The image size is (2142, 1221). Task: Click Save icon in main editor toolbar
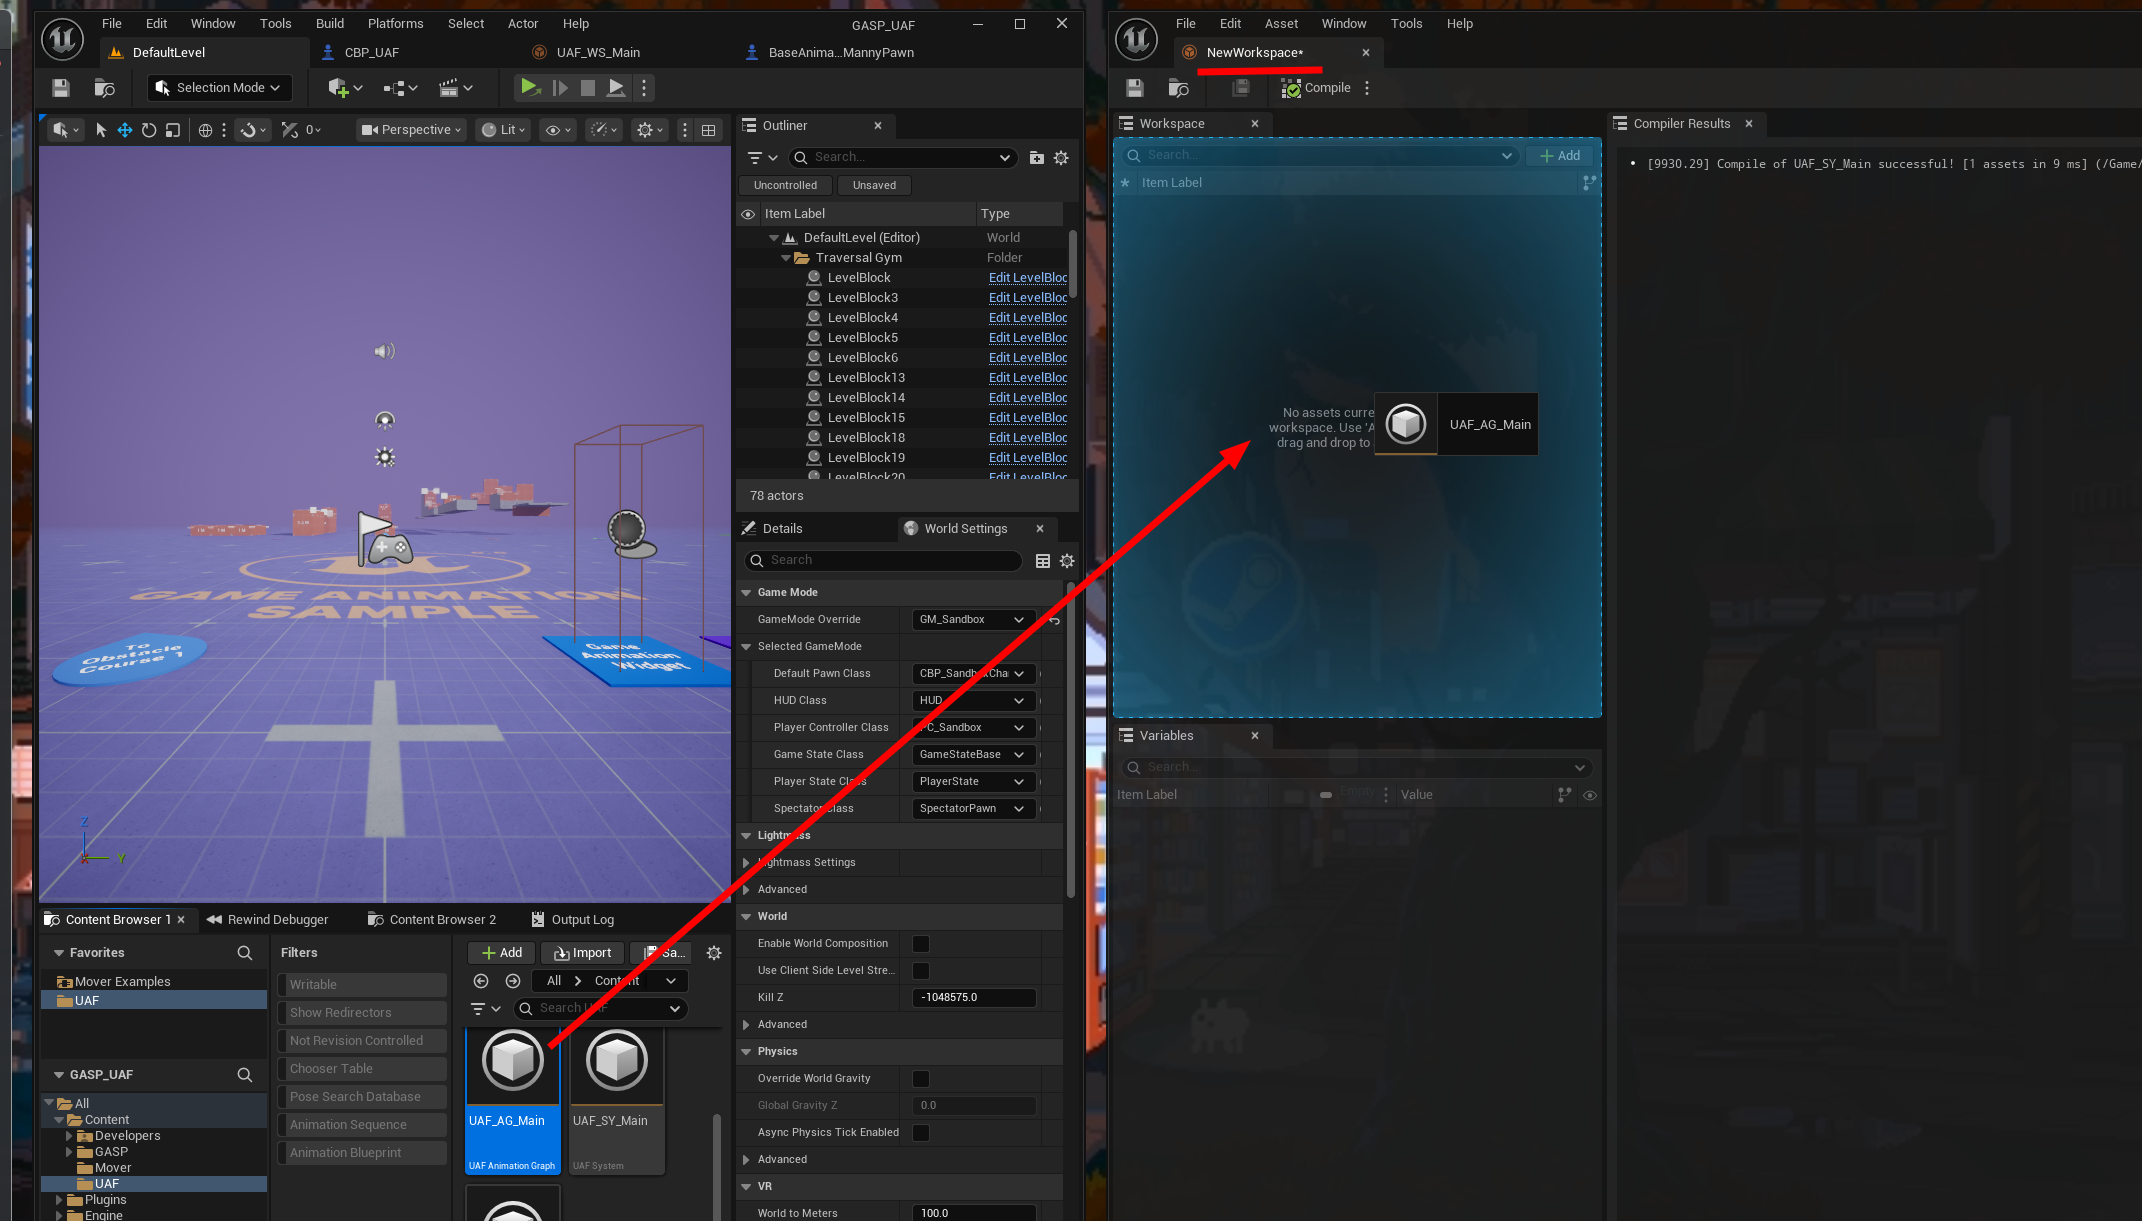point(61,88)
